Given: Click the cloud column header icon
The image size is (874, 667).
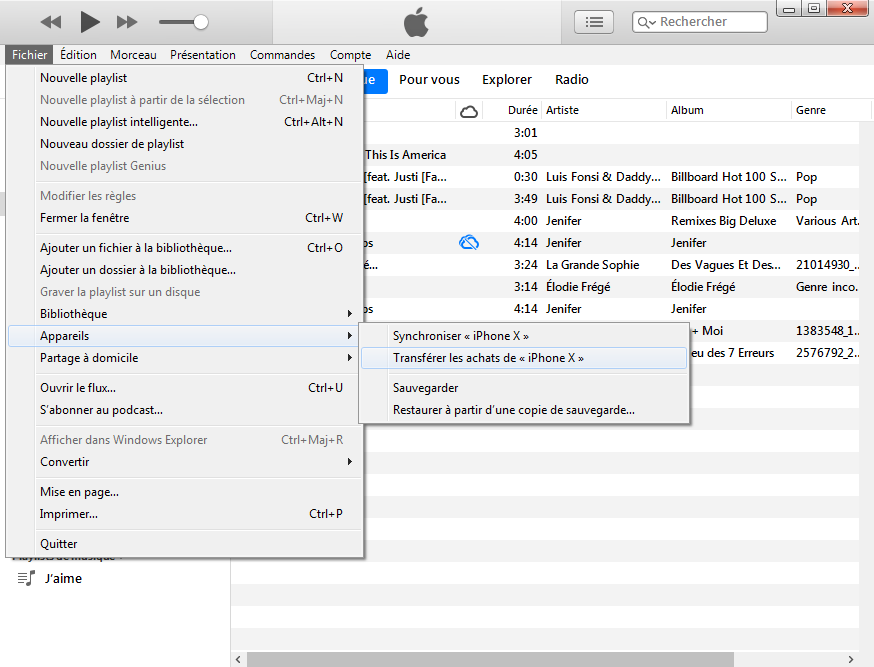Looking at the screenshot, I should (469, 111).
